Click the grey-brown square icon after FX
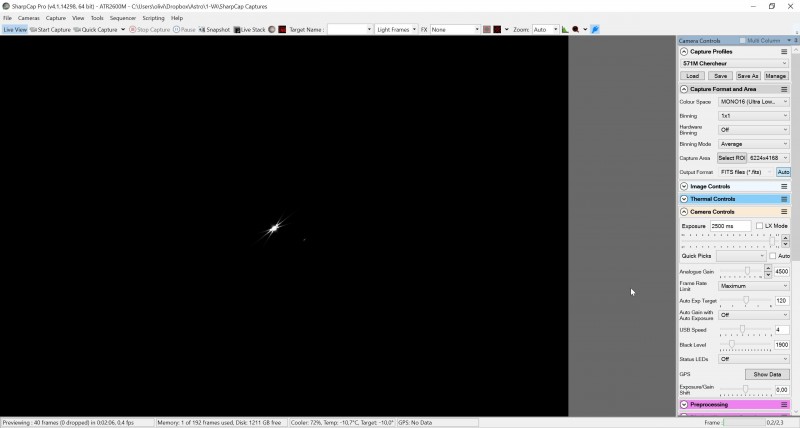The width and height of the screenshot is (800, 428). 487,30
